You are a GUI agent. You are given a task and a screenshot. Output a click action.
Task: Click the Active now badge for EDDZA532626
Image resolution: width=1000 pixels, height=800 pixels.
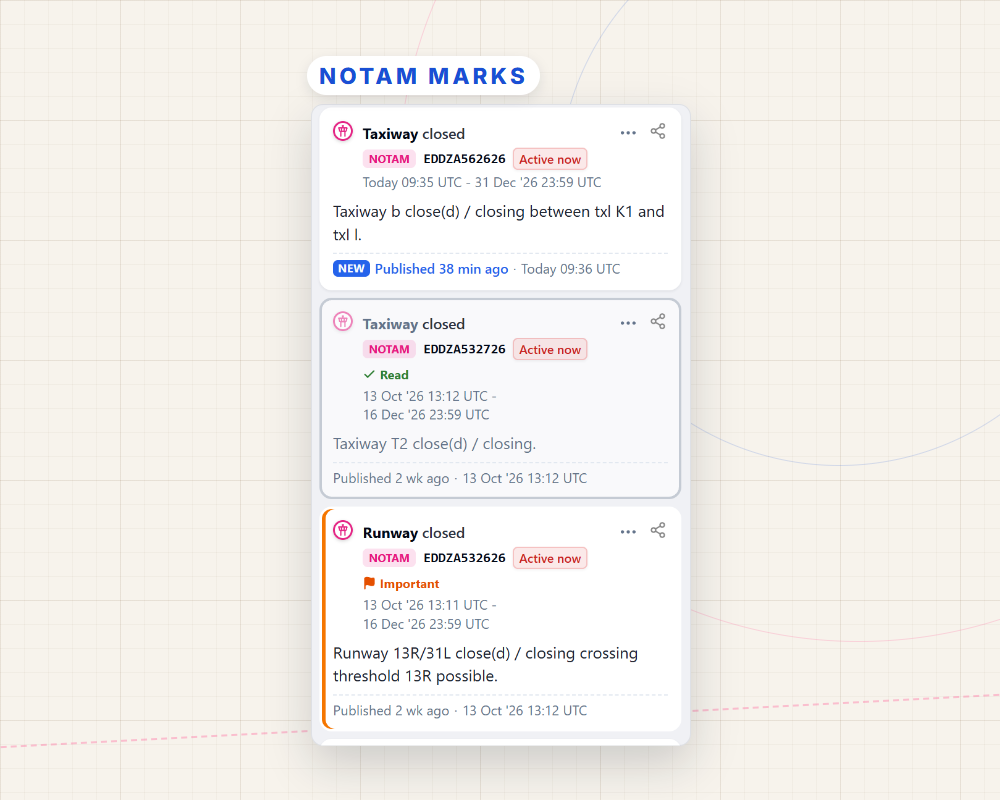[550, 558]
